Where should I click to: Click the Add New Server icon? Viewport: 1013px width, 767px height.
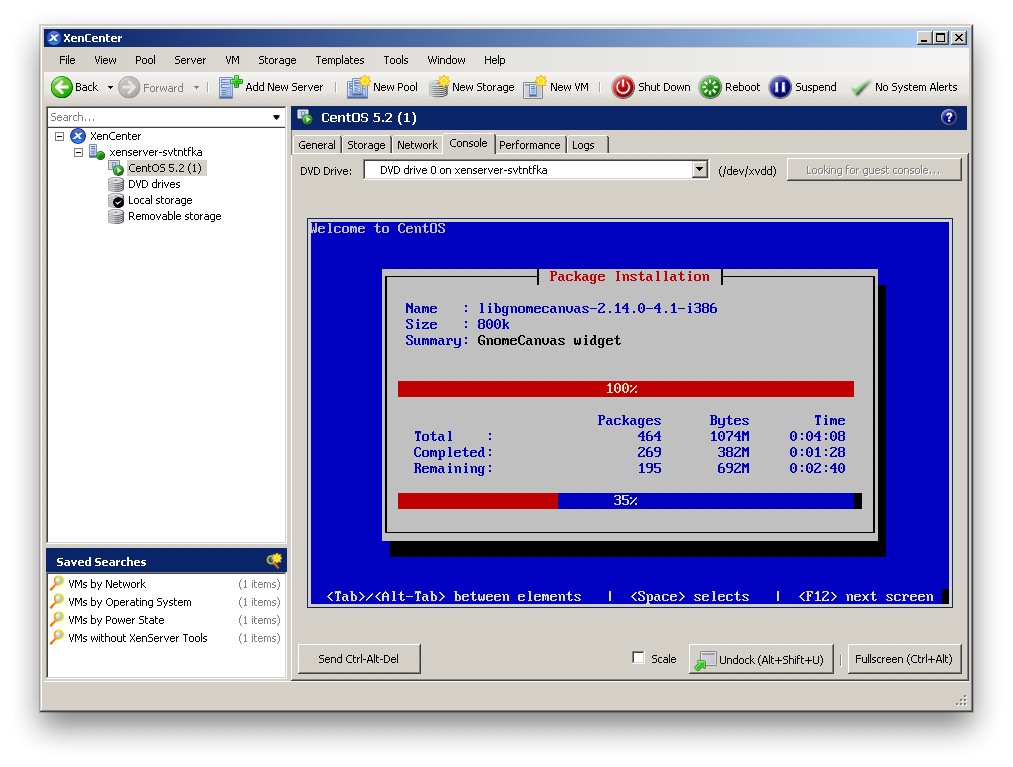coord(230,87)
